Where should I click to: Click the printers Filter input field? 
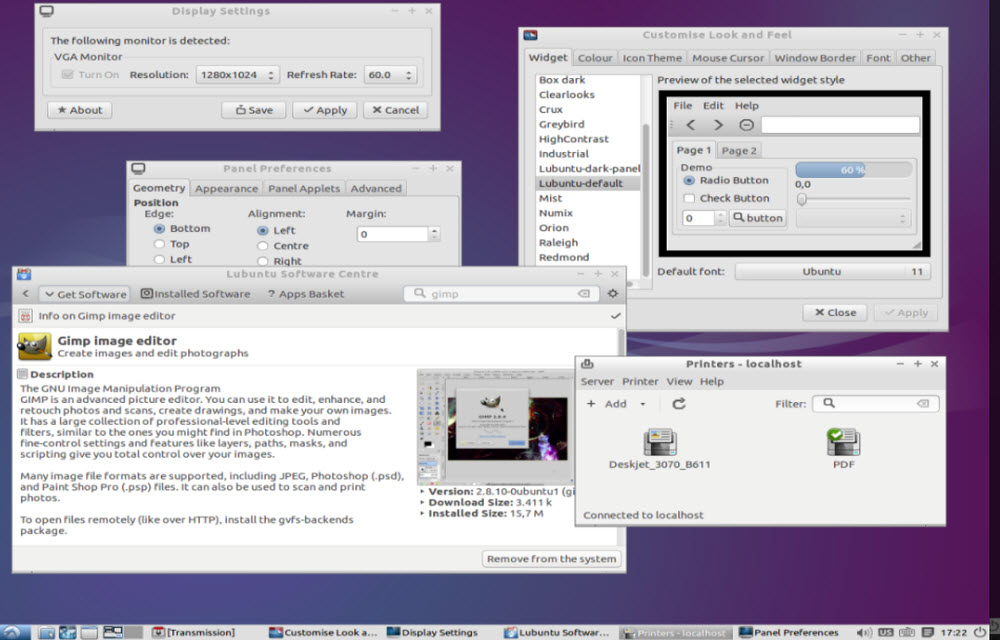pos(875,404)
